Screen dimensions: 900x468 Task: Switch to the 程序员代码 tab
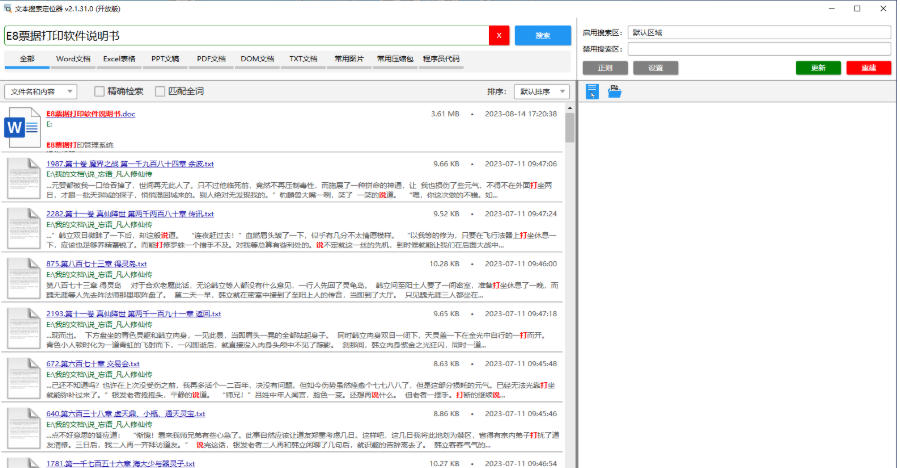tap(441, 59)
